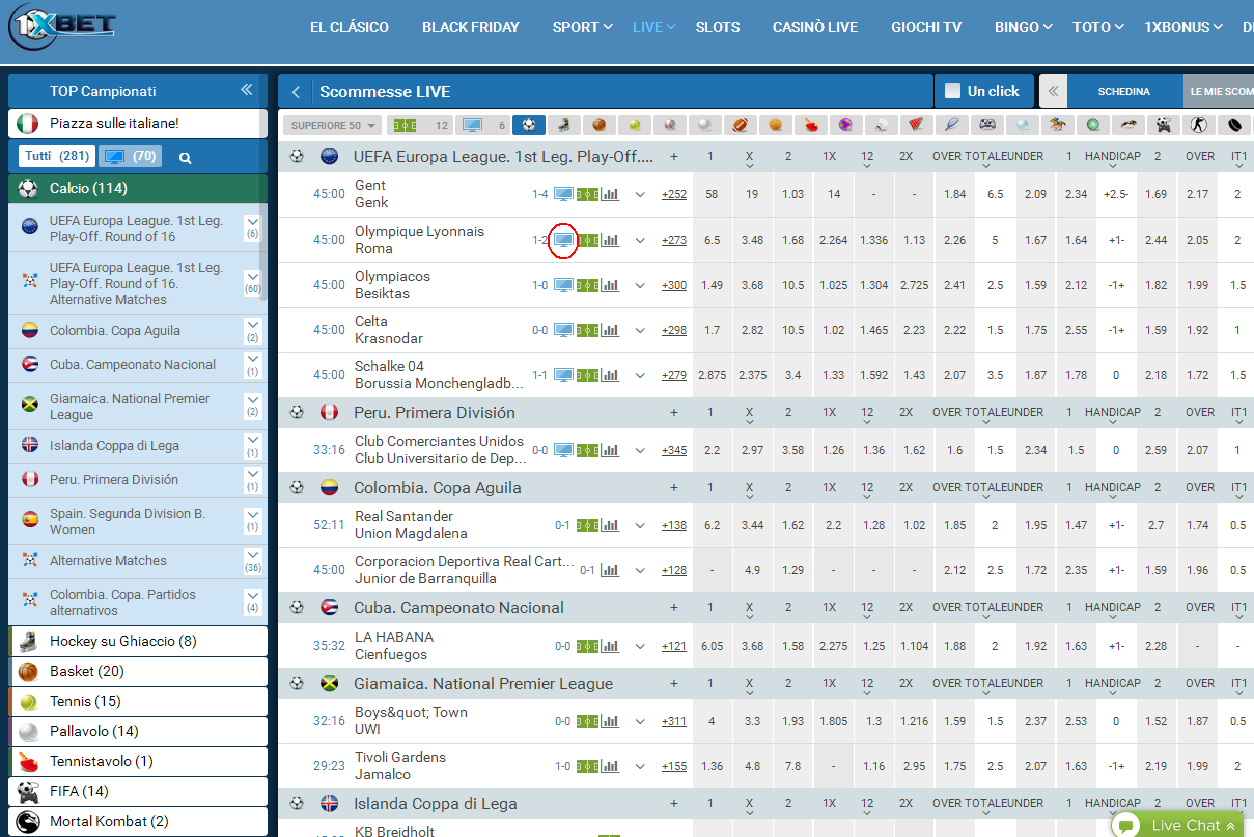Go back using Scommesse LIVE arrow
1254x837 pixels.
coord(296,92)
